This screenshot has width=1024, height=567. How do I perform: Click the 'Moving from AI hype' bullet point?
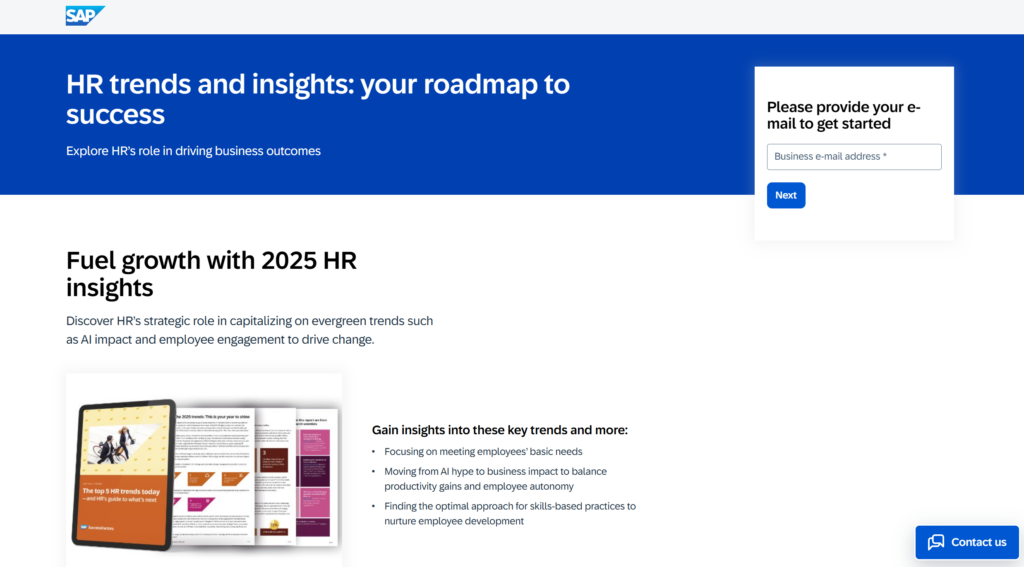click(x=495, y=478)
